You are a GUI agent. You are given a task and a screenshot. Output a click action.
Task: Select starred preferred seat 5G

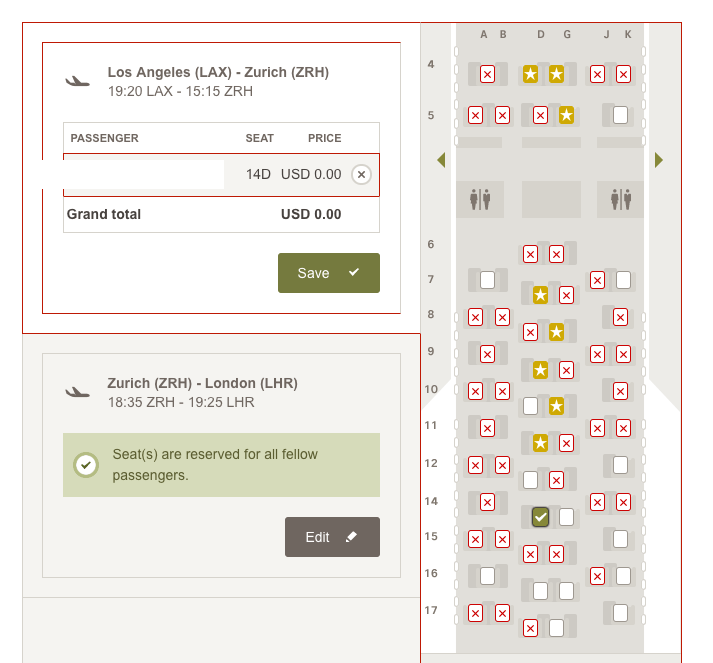click(566, 115)
